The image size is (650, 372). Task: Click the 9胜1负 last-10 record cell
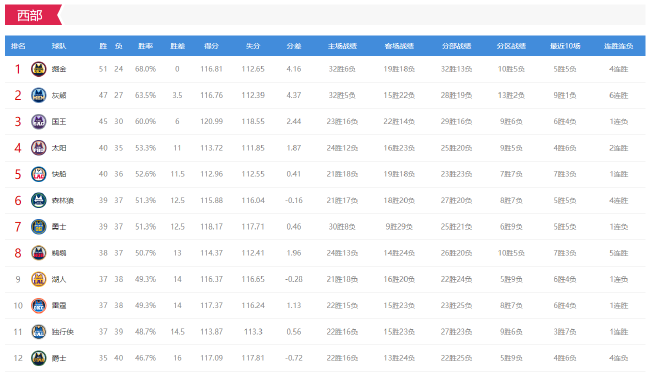point(565,95)
